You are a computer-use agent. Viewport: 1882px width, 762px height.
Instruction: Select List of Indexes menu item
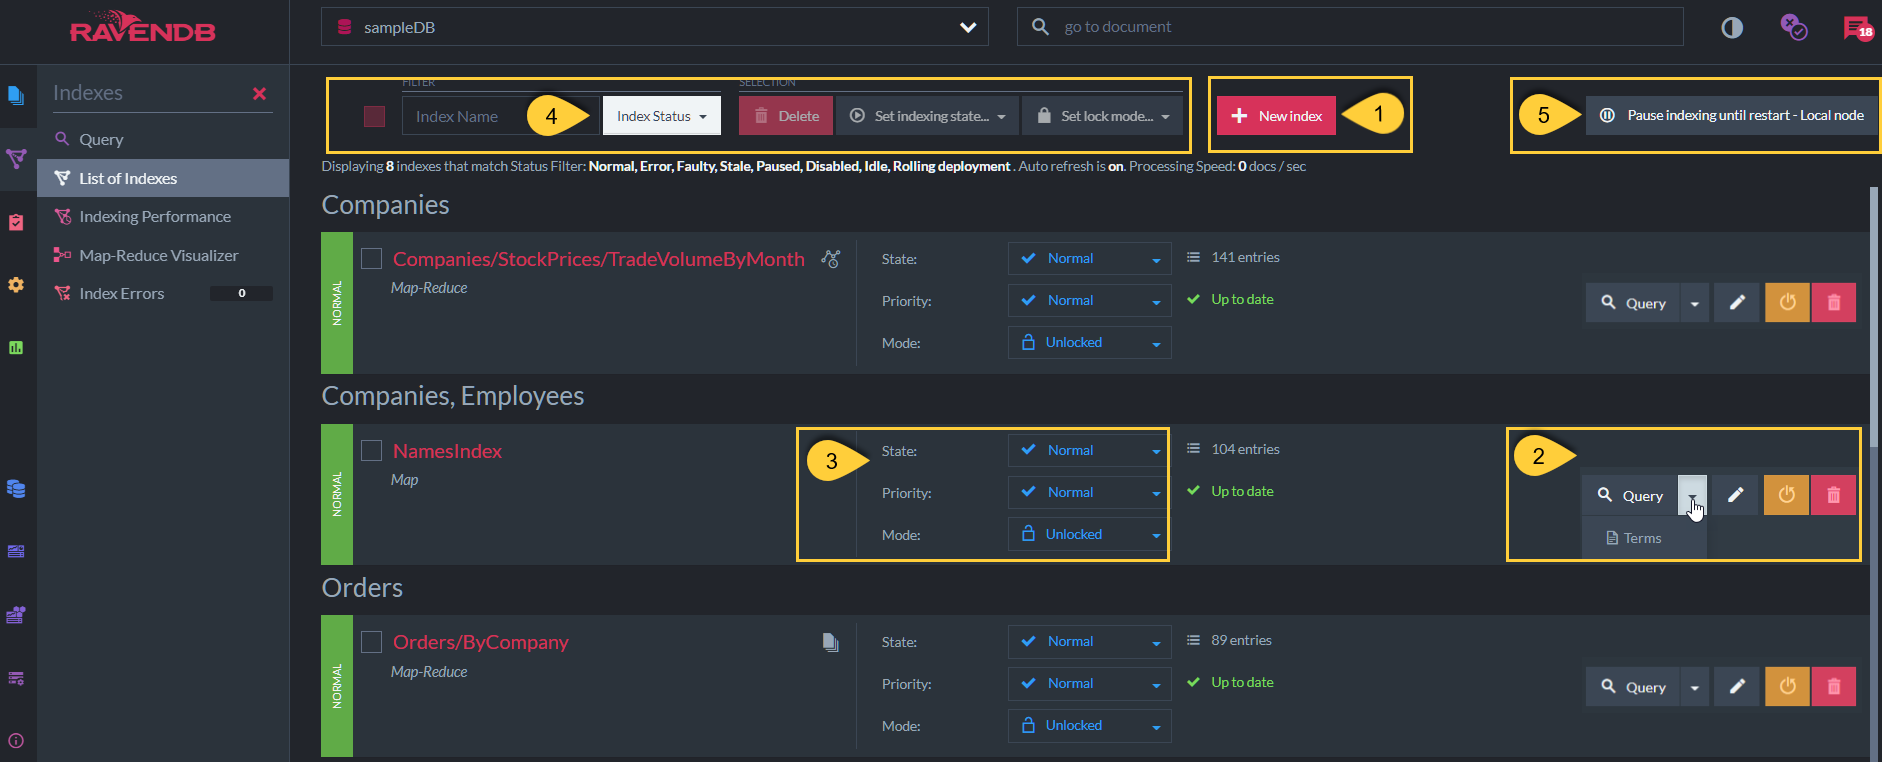pos(163,178)
